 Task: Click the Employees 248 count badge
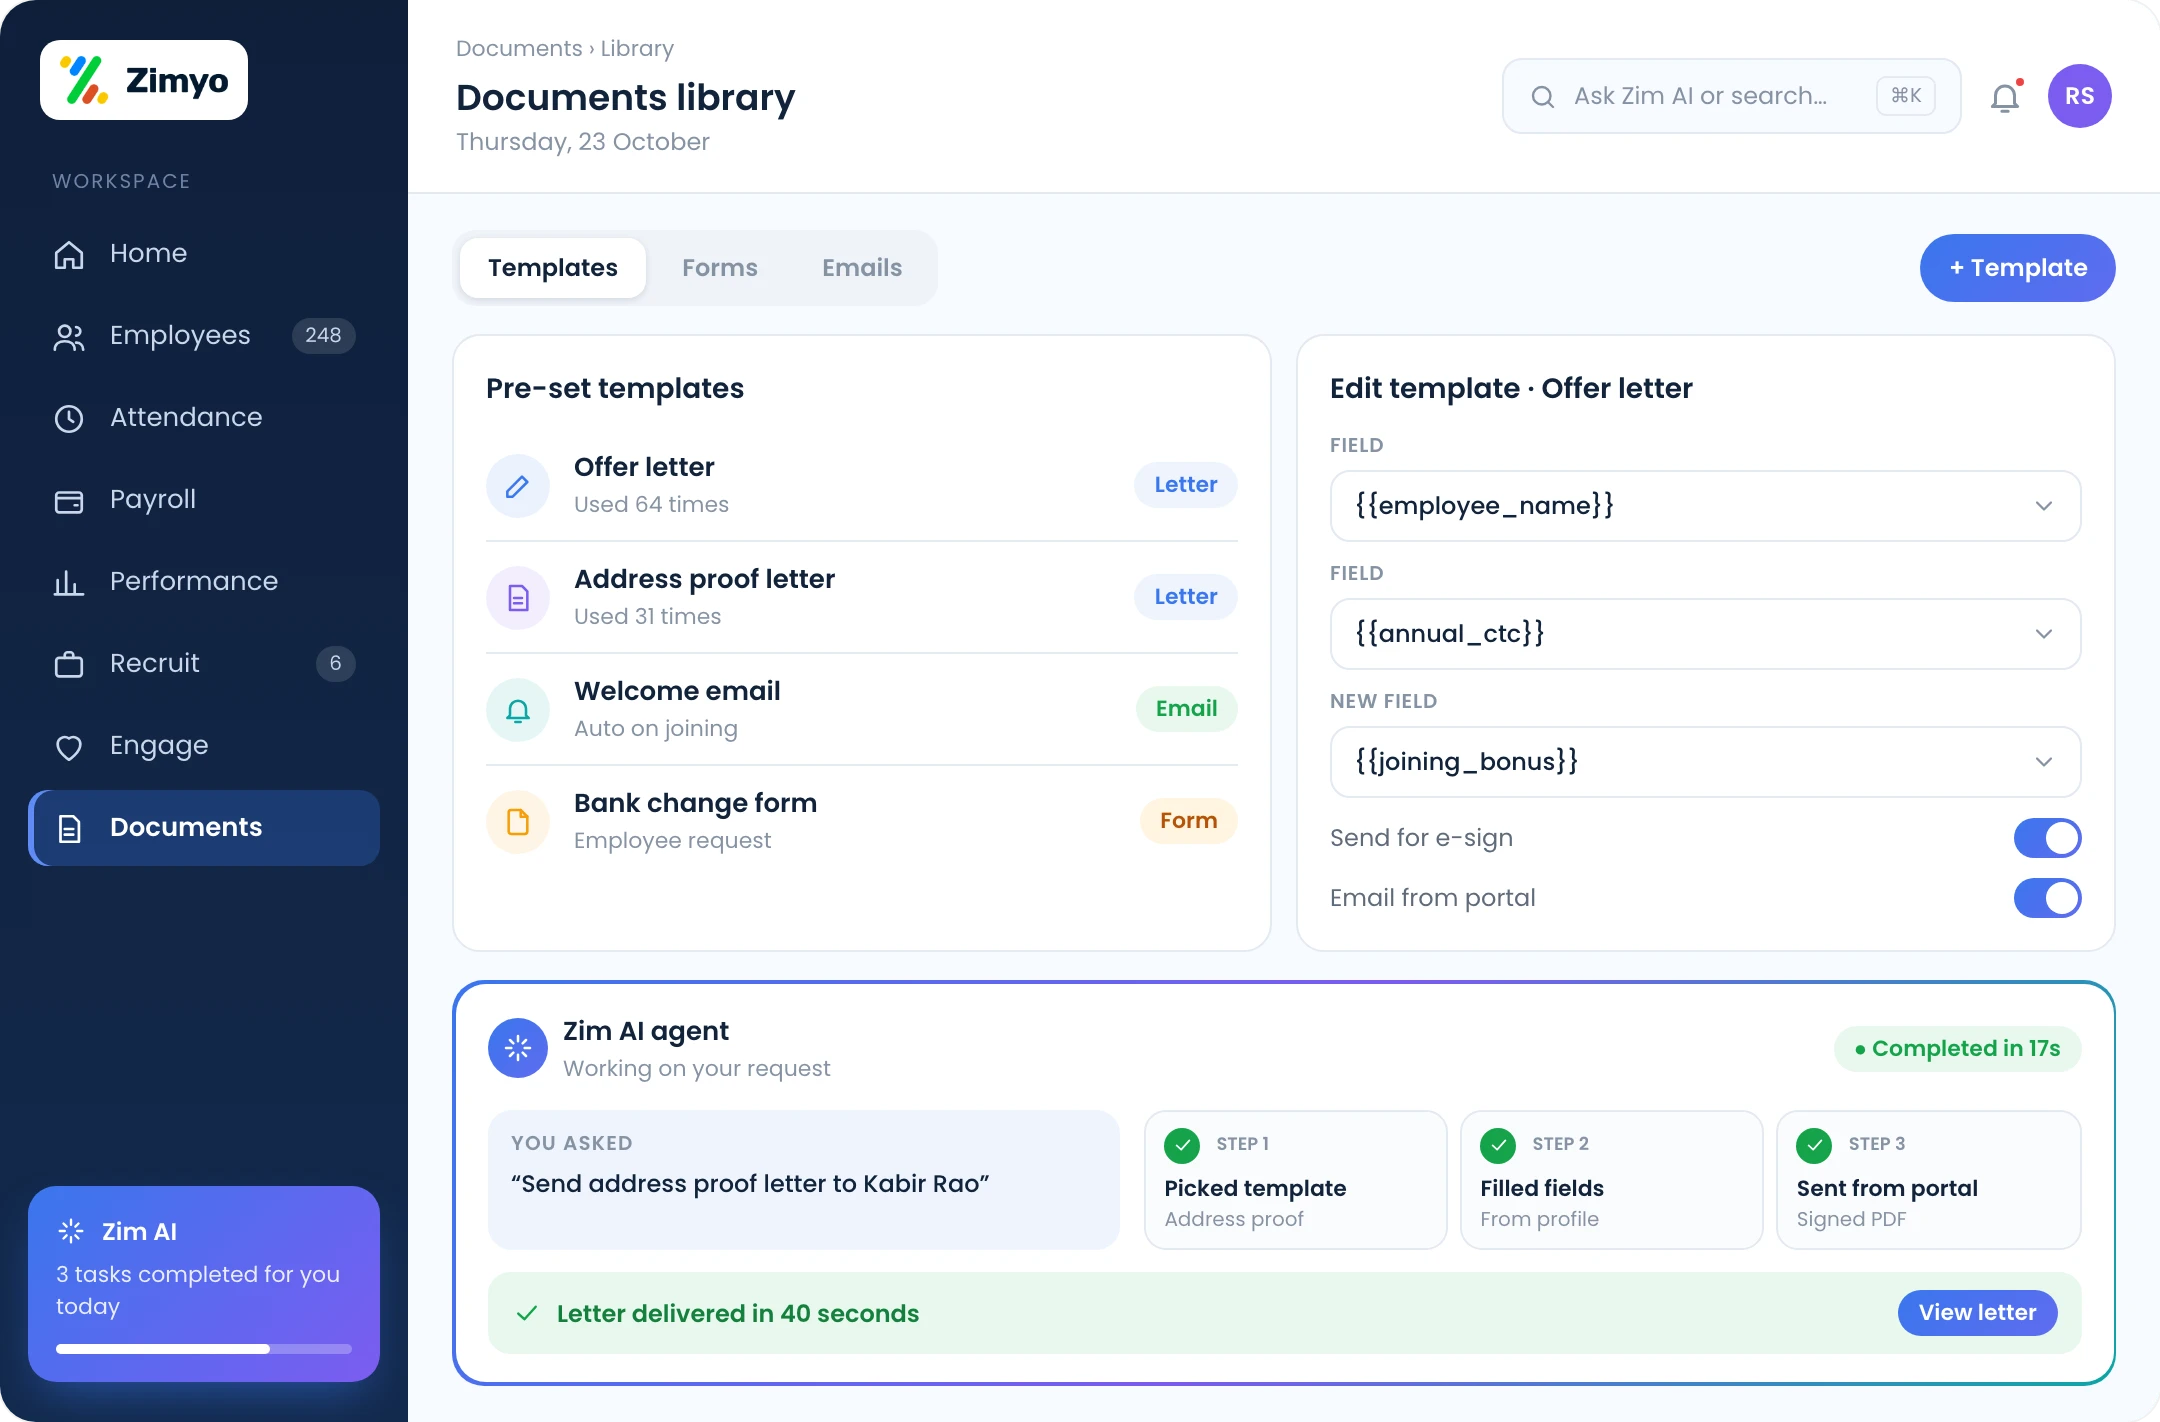[x=323, y=335]
